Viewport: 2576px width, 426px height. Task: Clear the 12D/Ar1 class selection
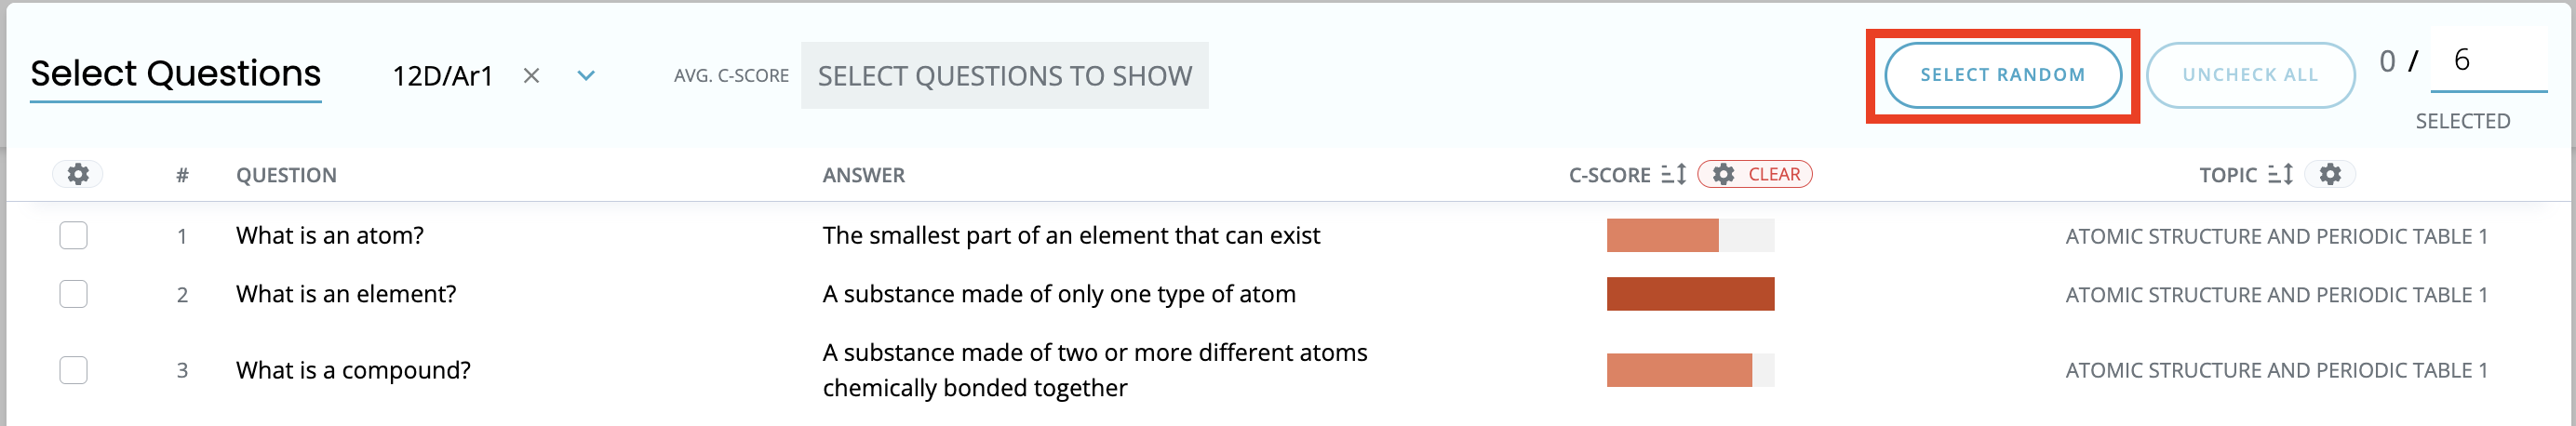531,76
